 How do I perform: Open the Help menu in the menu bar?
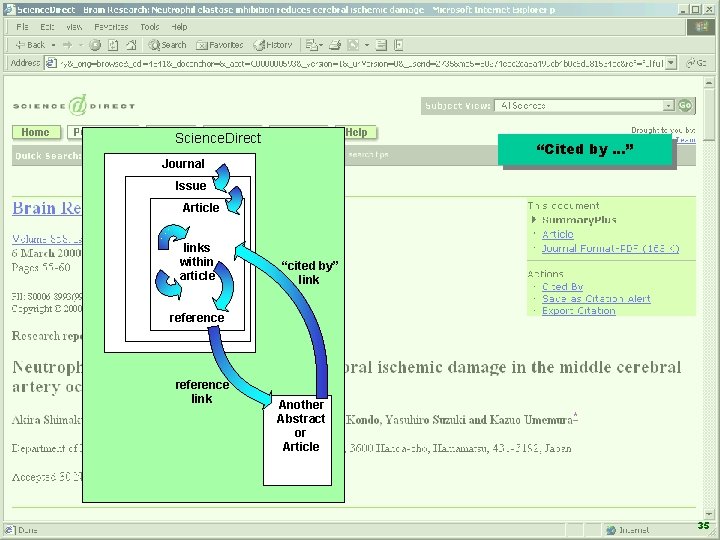tap(179, 27)
